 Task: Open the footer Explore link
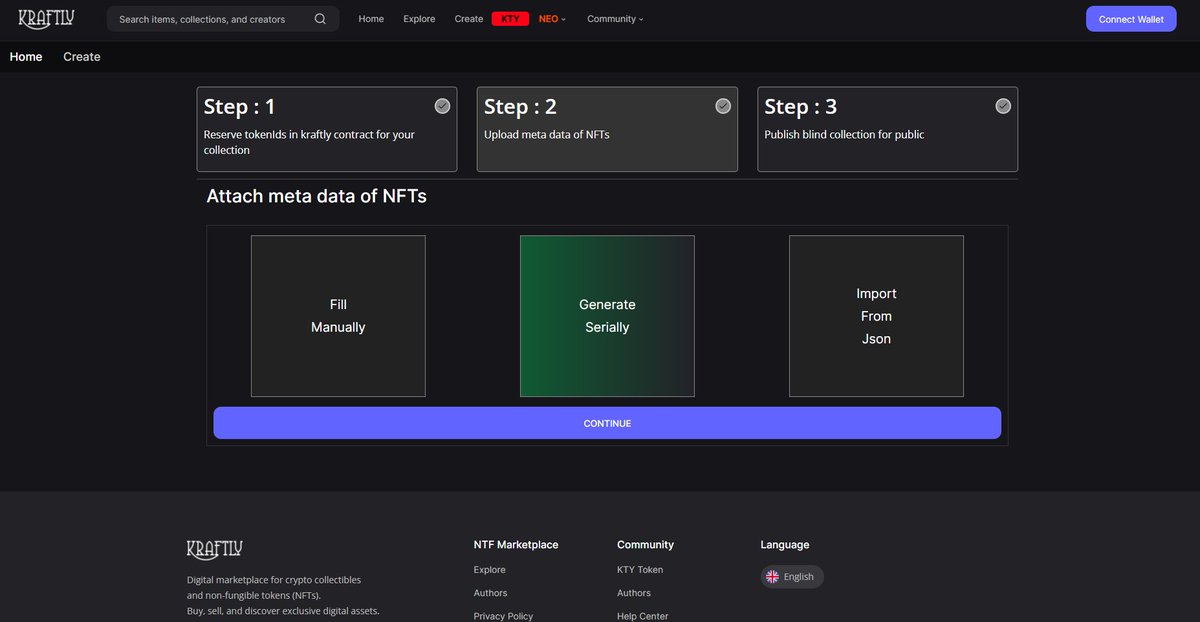click(x=490, y=570)
